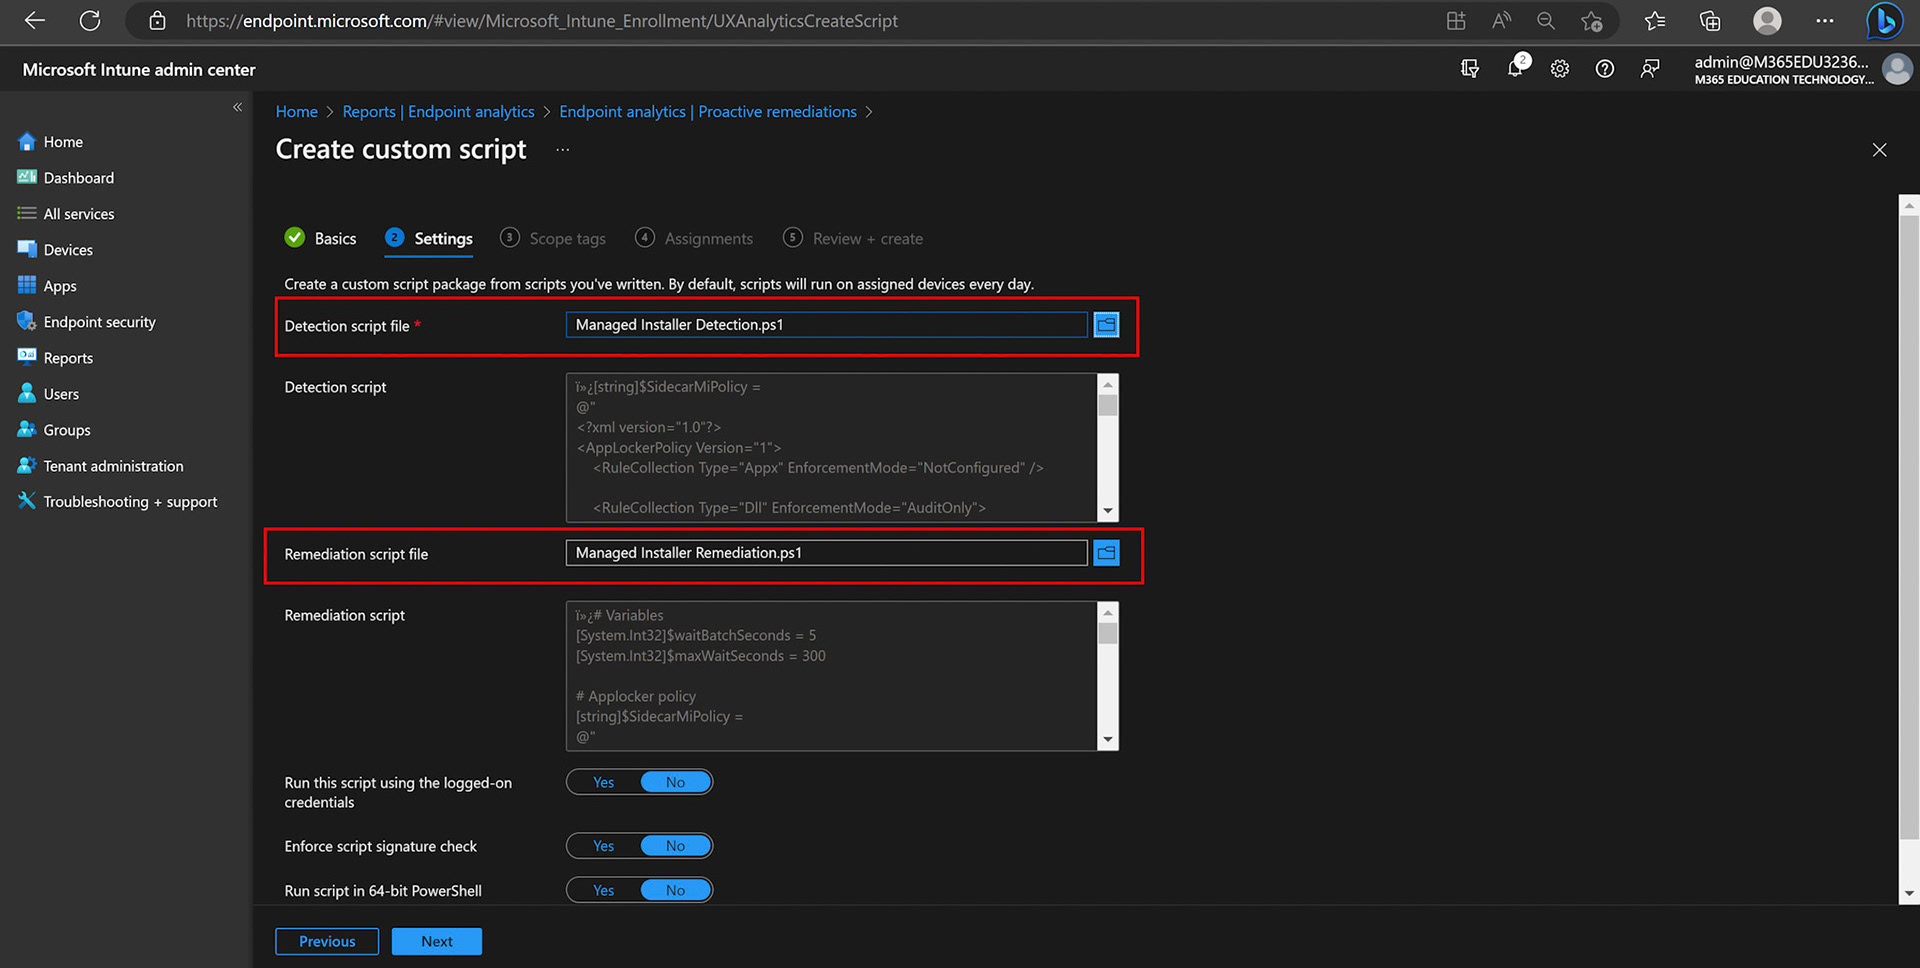
Task: Click the Next button
Action: tap(437, 941)
